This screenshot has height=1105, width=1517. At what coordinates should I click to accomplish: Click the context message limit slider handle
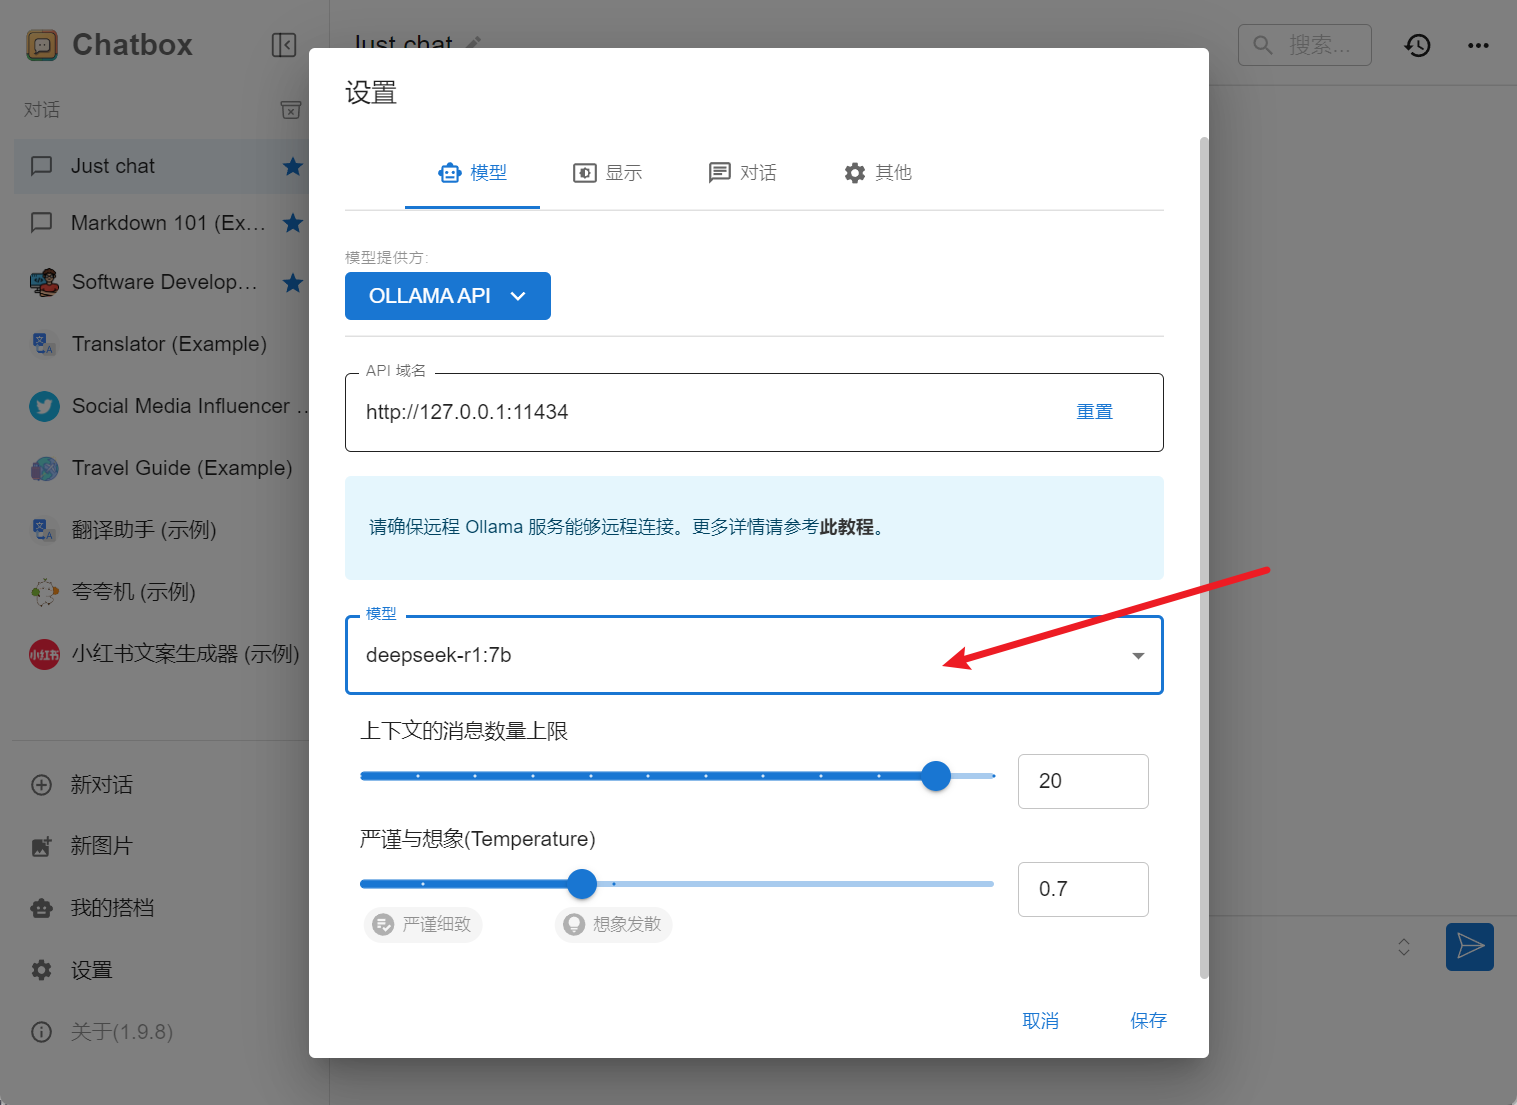[936, 776]
